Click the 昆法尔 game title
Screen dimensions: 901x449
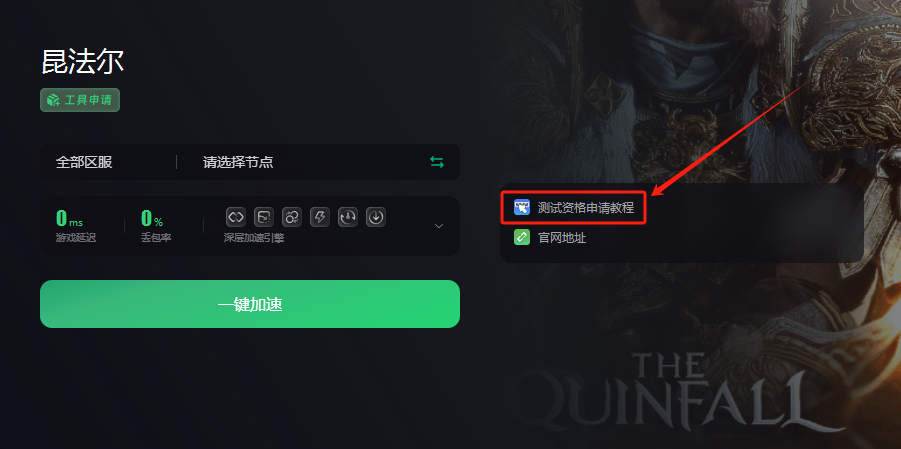[x=83, y=62]
